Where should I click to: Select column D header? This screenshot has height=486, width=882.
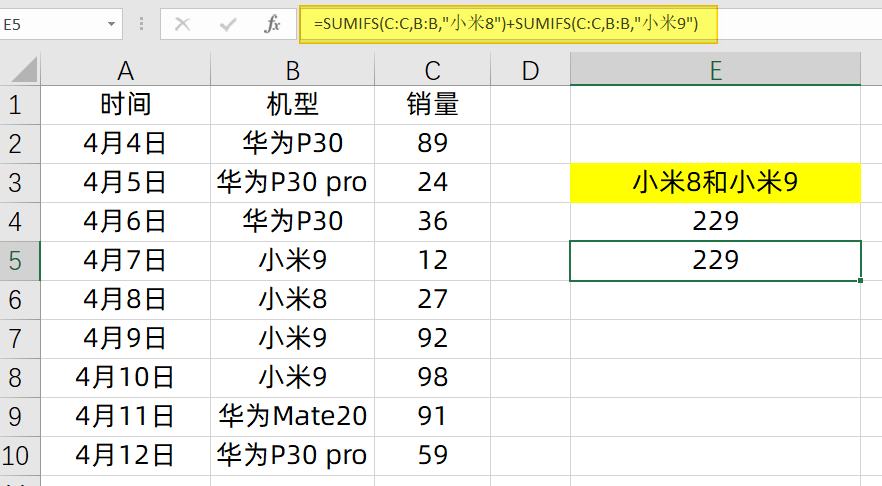530,70
